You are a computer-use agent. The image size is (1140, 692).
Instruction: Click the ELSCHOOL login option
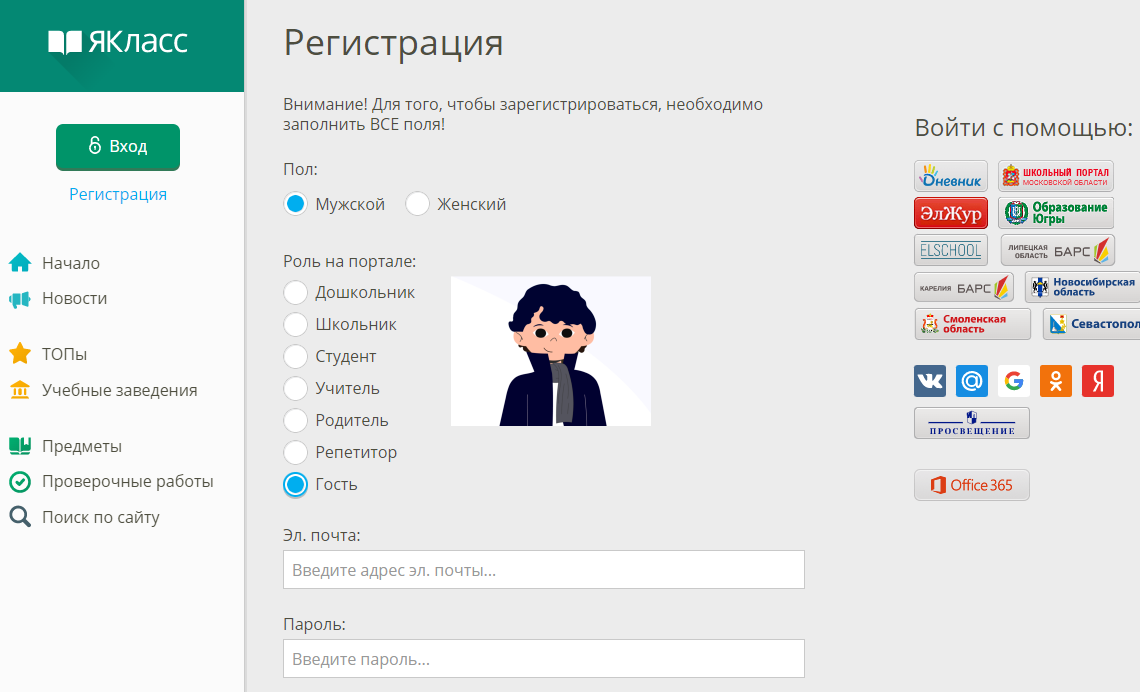(950, 249)
